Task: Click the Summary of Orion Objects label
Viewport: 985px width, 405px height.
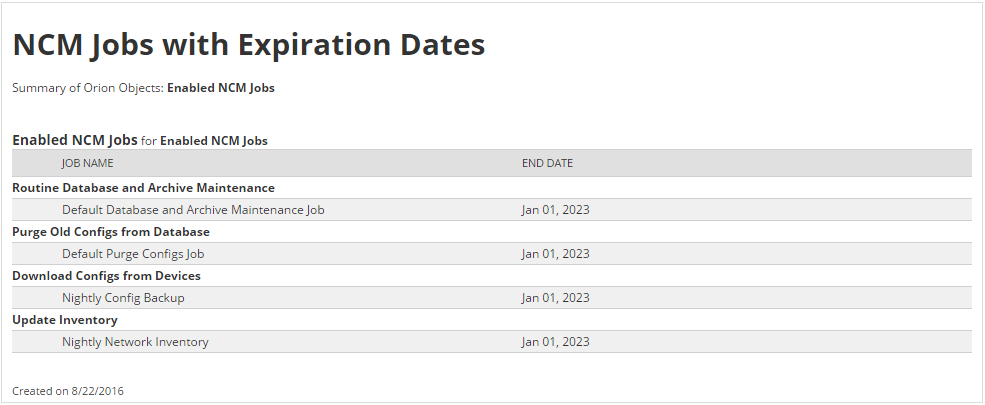Action: pos(88,88)
